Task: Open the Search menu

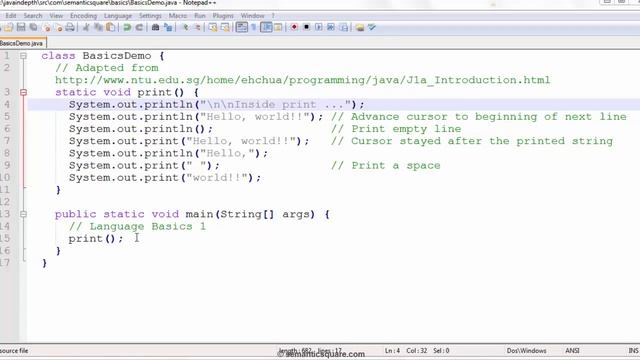Action: pyautogui.click(x=33, y=16)
